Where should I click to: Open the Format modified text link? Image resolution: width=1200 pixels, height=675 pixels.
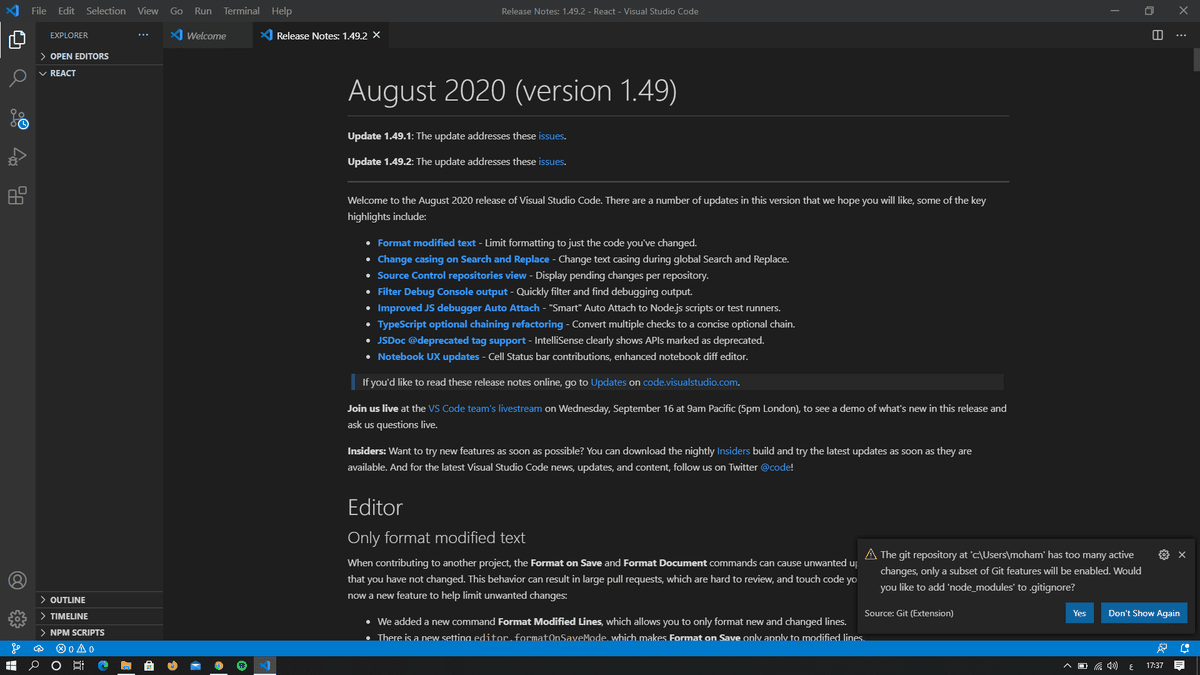click(426, 243)
